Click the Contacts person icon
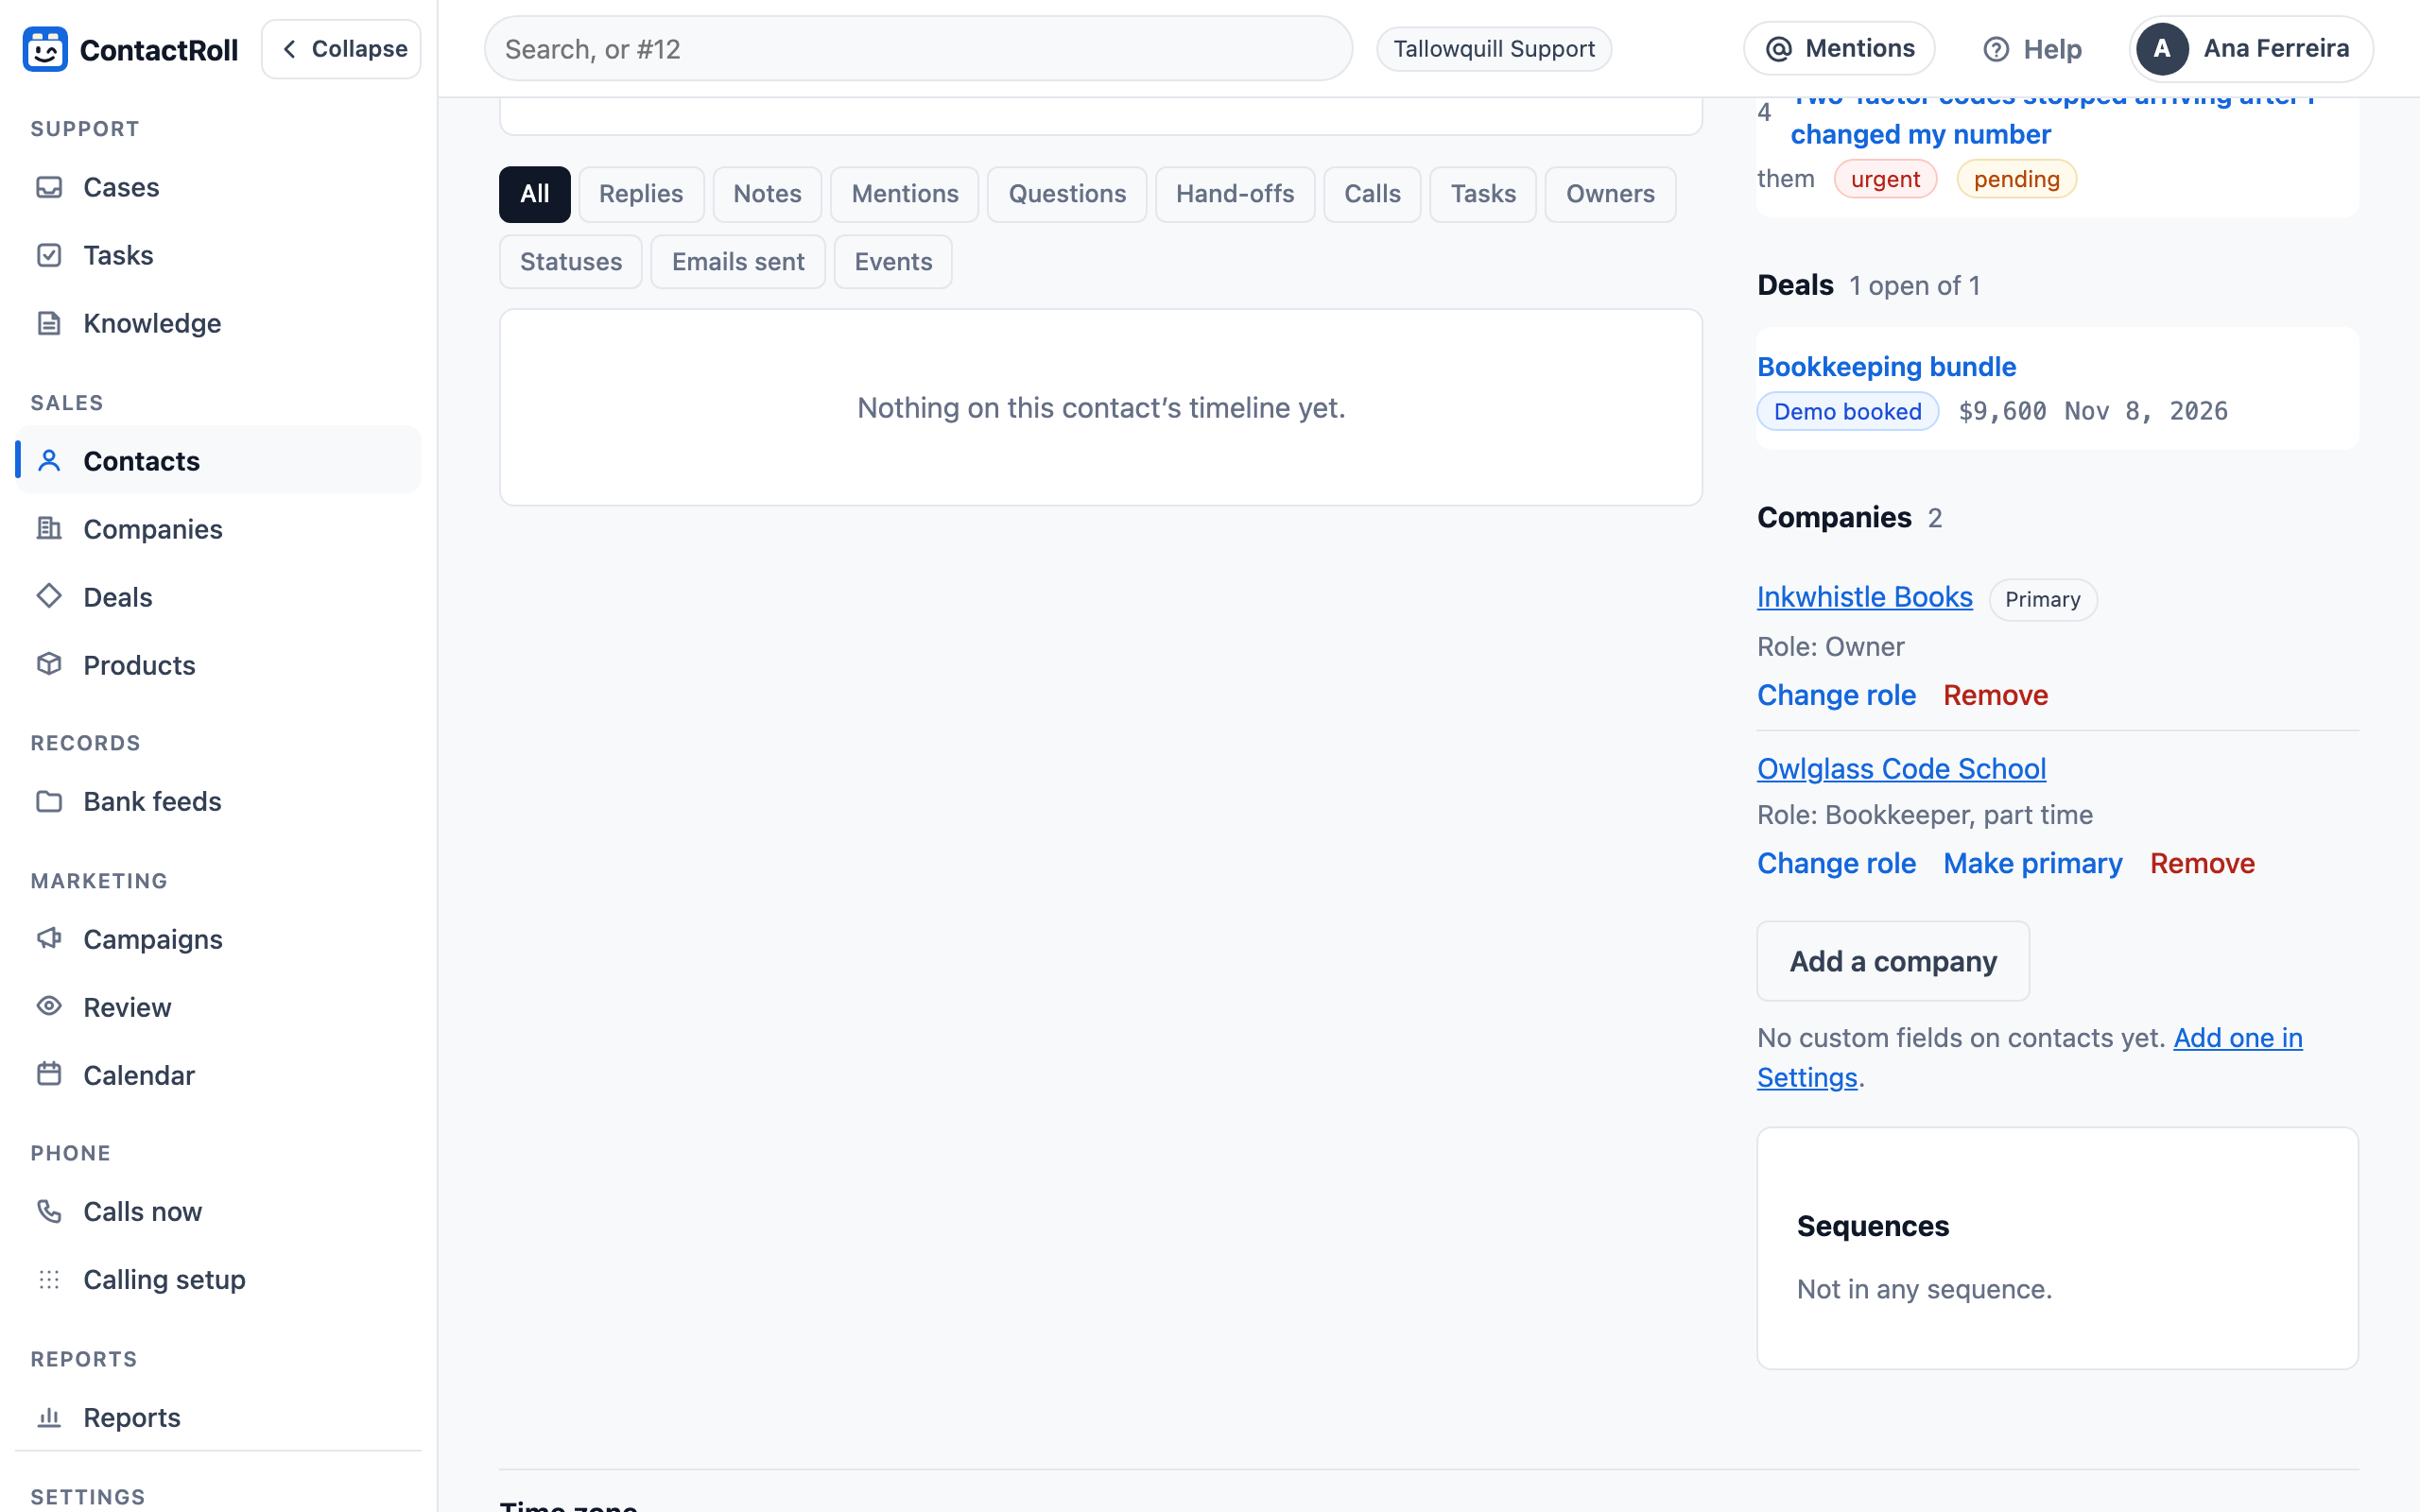Viewport: 2420px width, 1512px height. point(49,461)
